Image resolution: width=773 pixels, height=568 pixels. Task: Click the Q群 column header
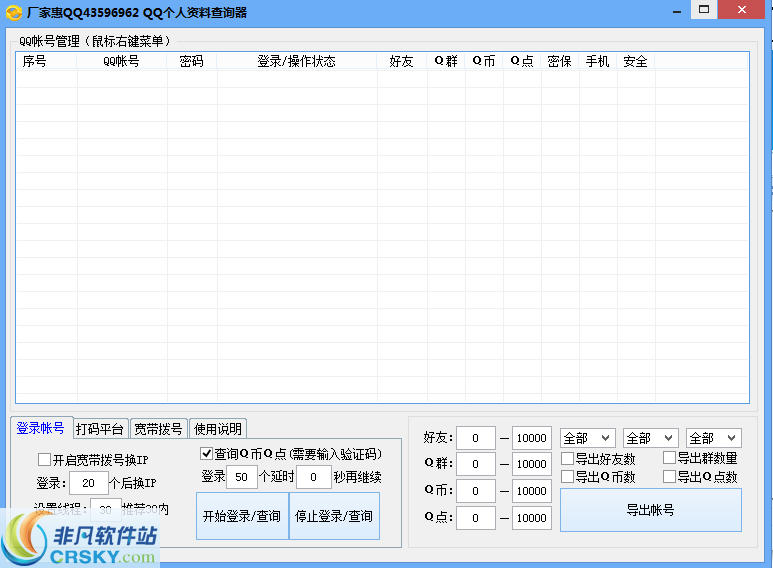(x=446, y=61)
